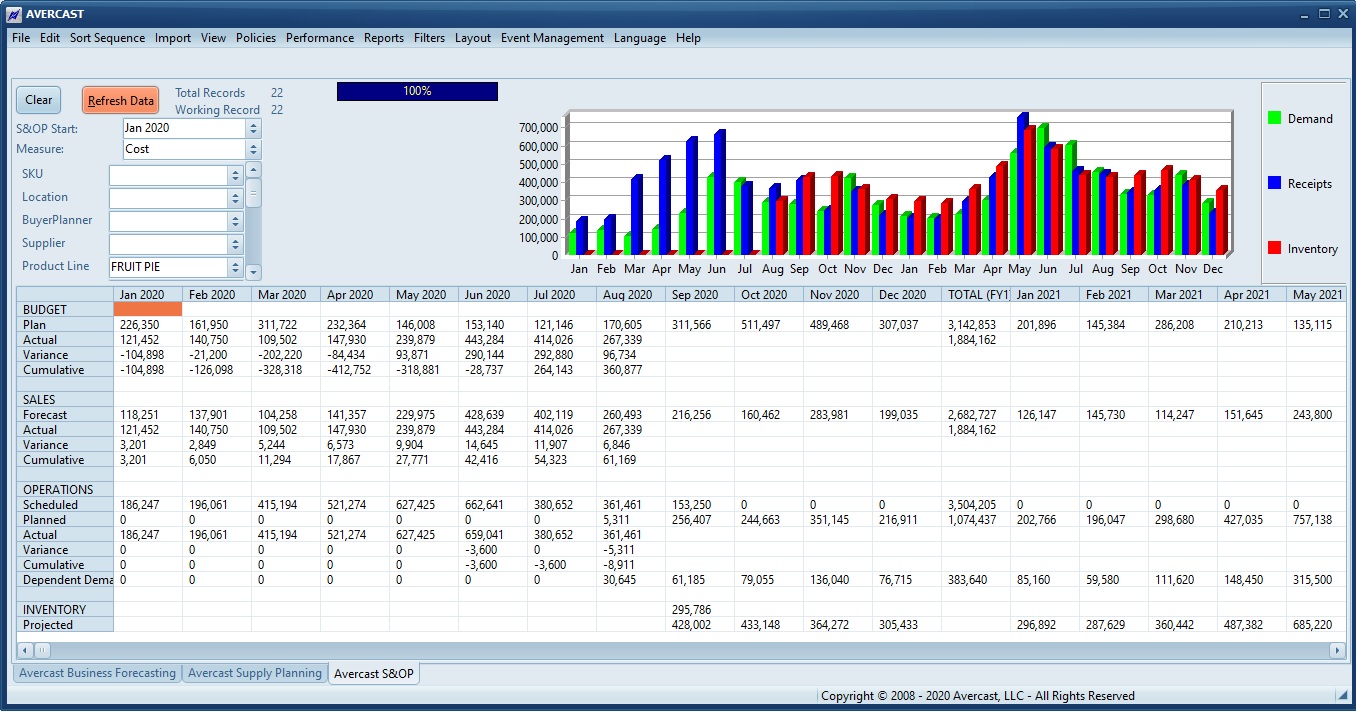This screenshot has width=1356, height=712.
Task: Open the Product Line dropdown
Action: [235, 267]
